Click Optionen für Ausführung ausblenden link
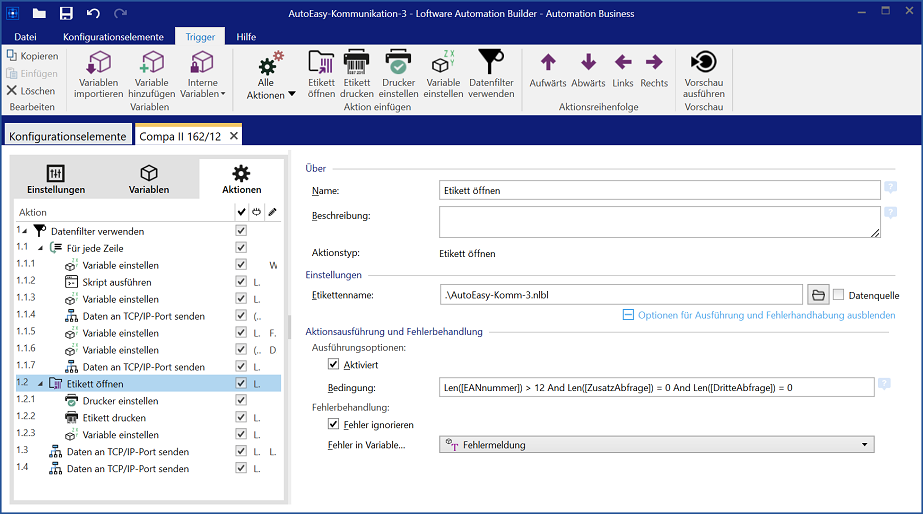 pos(765,315)
